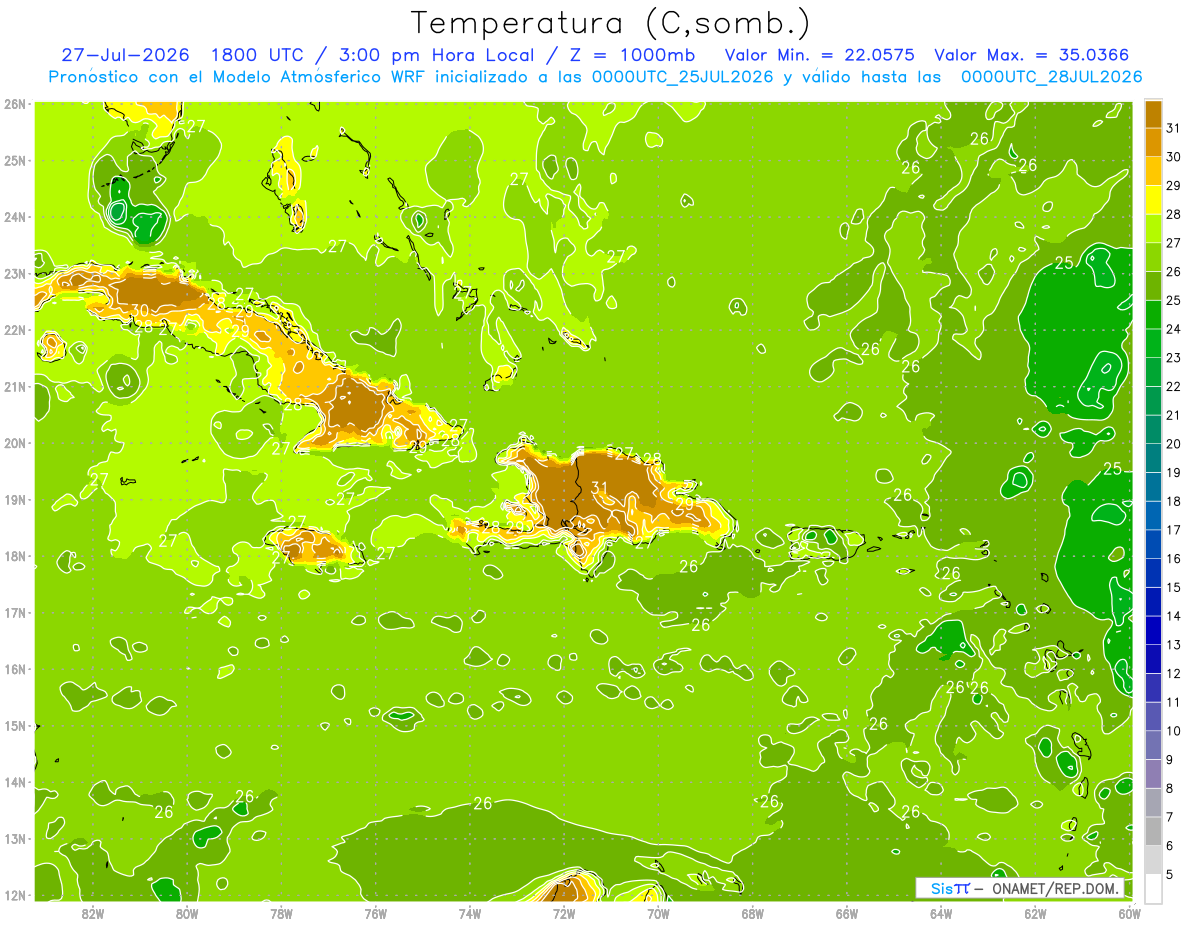Click the 82W longitude axis label
The height and width of the screenshot is (927, 1200).
pyautogui.click(x=93, y=913)
